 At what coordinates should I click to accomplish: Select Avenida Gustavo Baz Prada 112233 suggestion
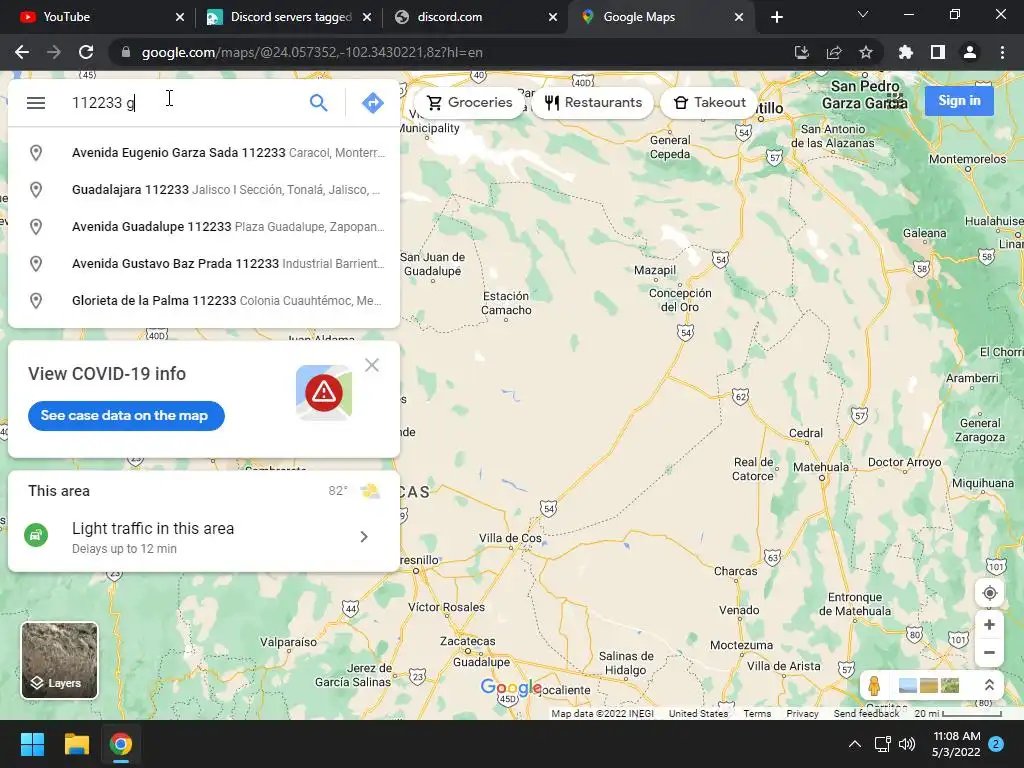point(204,264)
